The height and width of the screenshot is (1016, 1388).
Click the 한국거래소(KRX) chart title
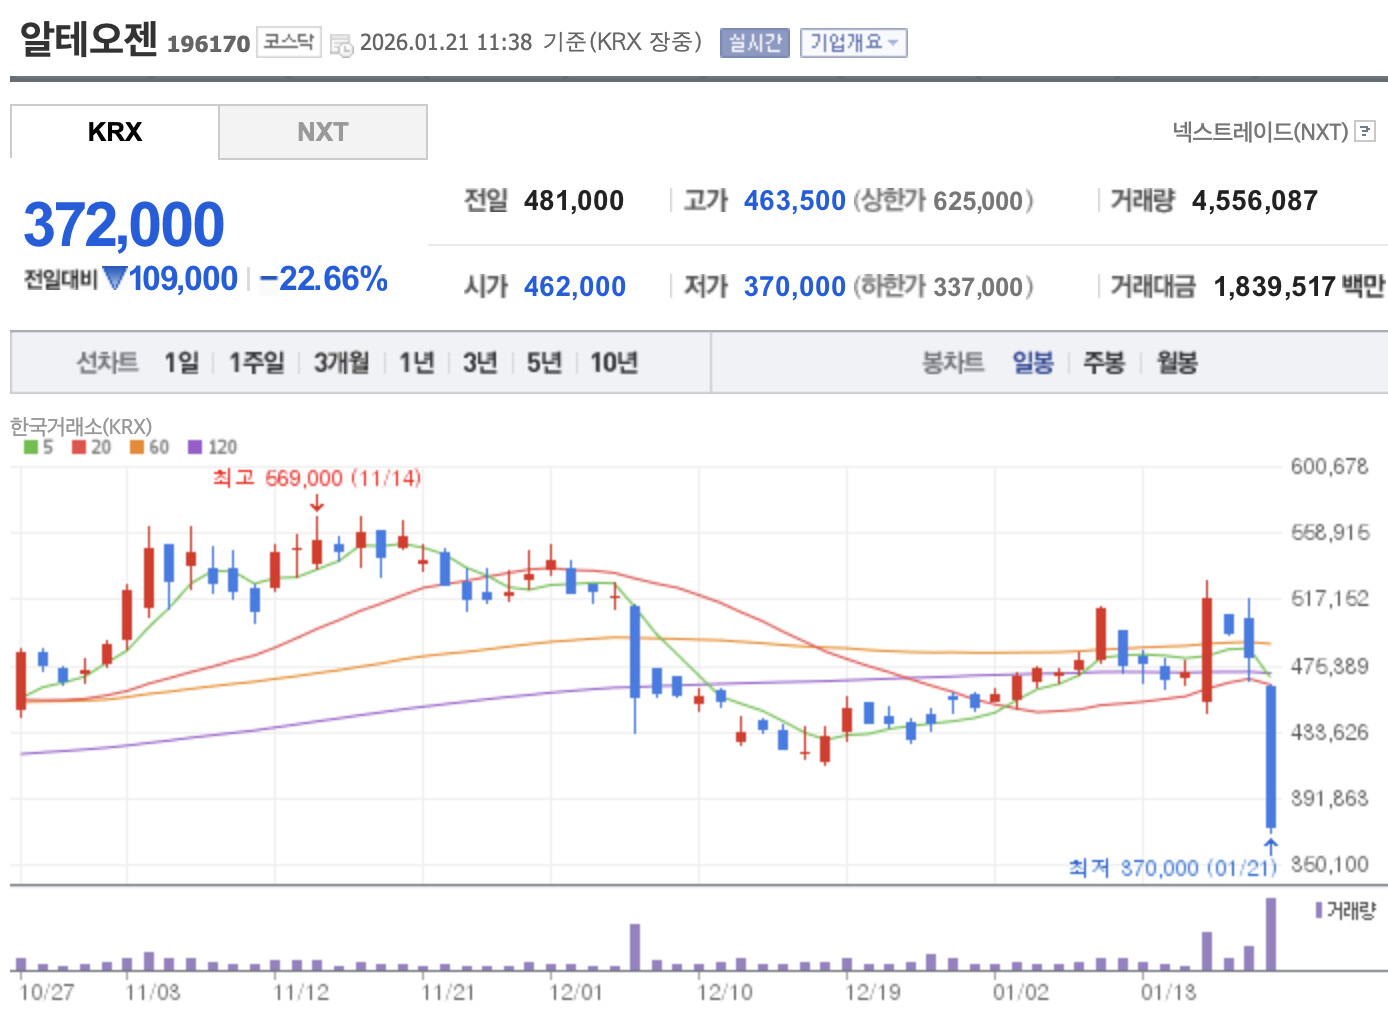81,426
